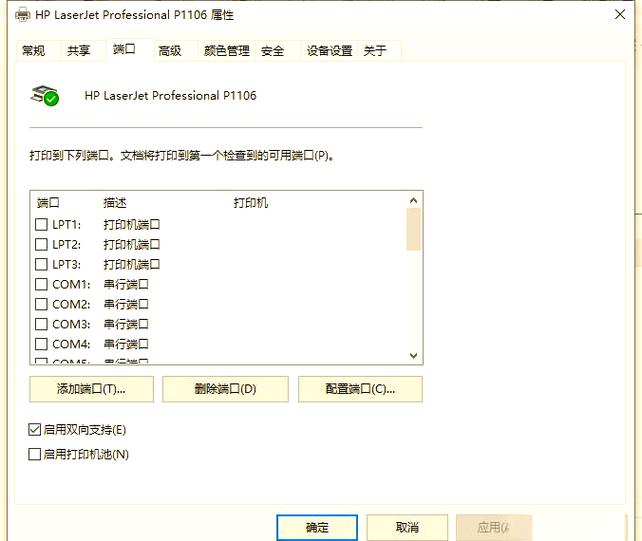642x541 pixels.
Task: Check the LPT1: port checkbox
Action: point(41,224)
